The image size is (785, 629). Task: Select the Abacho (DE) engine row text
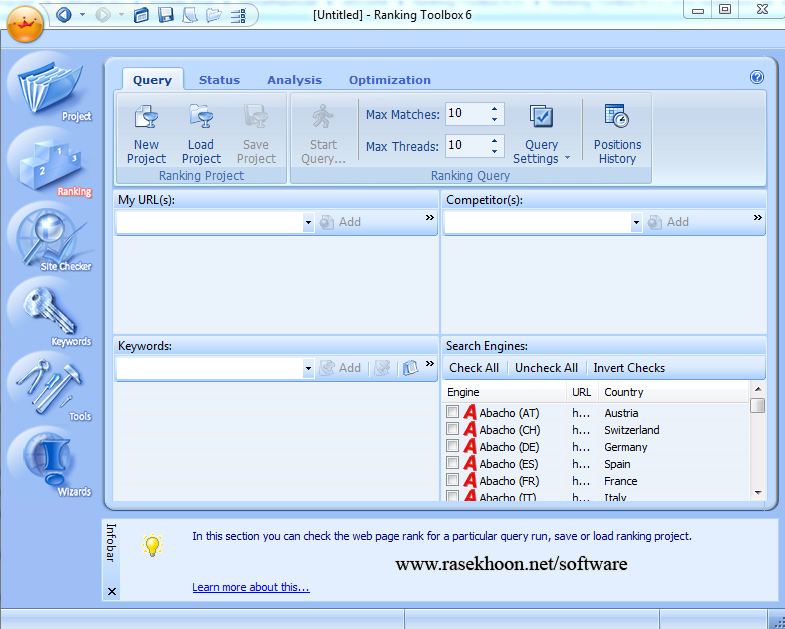[509, 447]
